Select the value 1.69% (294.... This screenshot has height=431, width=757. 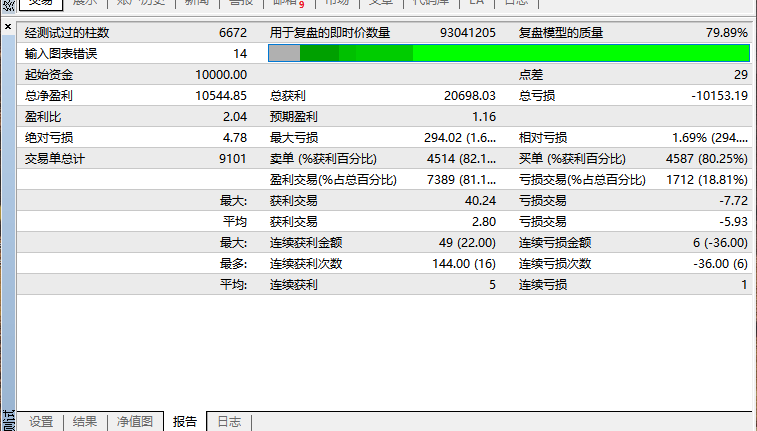click(x=710, y=138)
